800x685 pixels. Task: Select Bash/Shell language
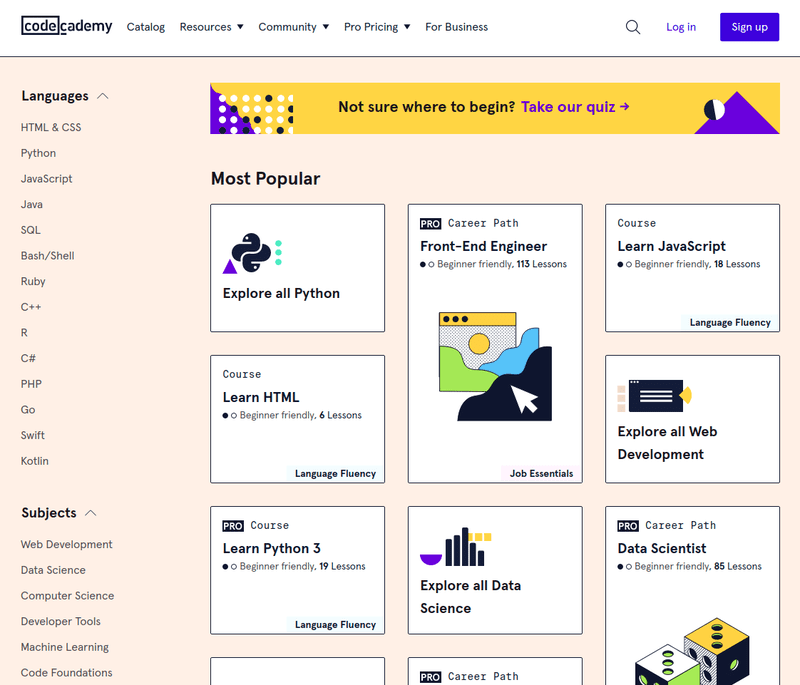click(47, 256)
